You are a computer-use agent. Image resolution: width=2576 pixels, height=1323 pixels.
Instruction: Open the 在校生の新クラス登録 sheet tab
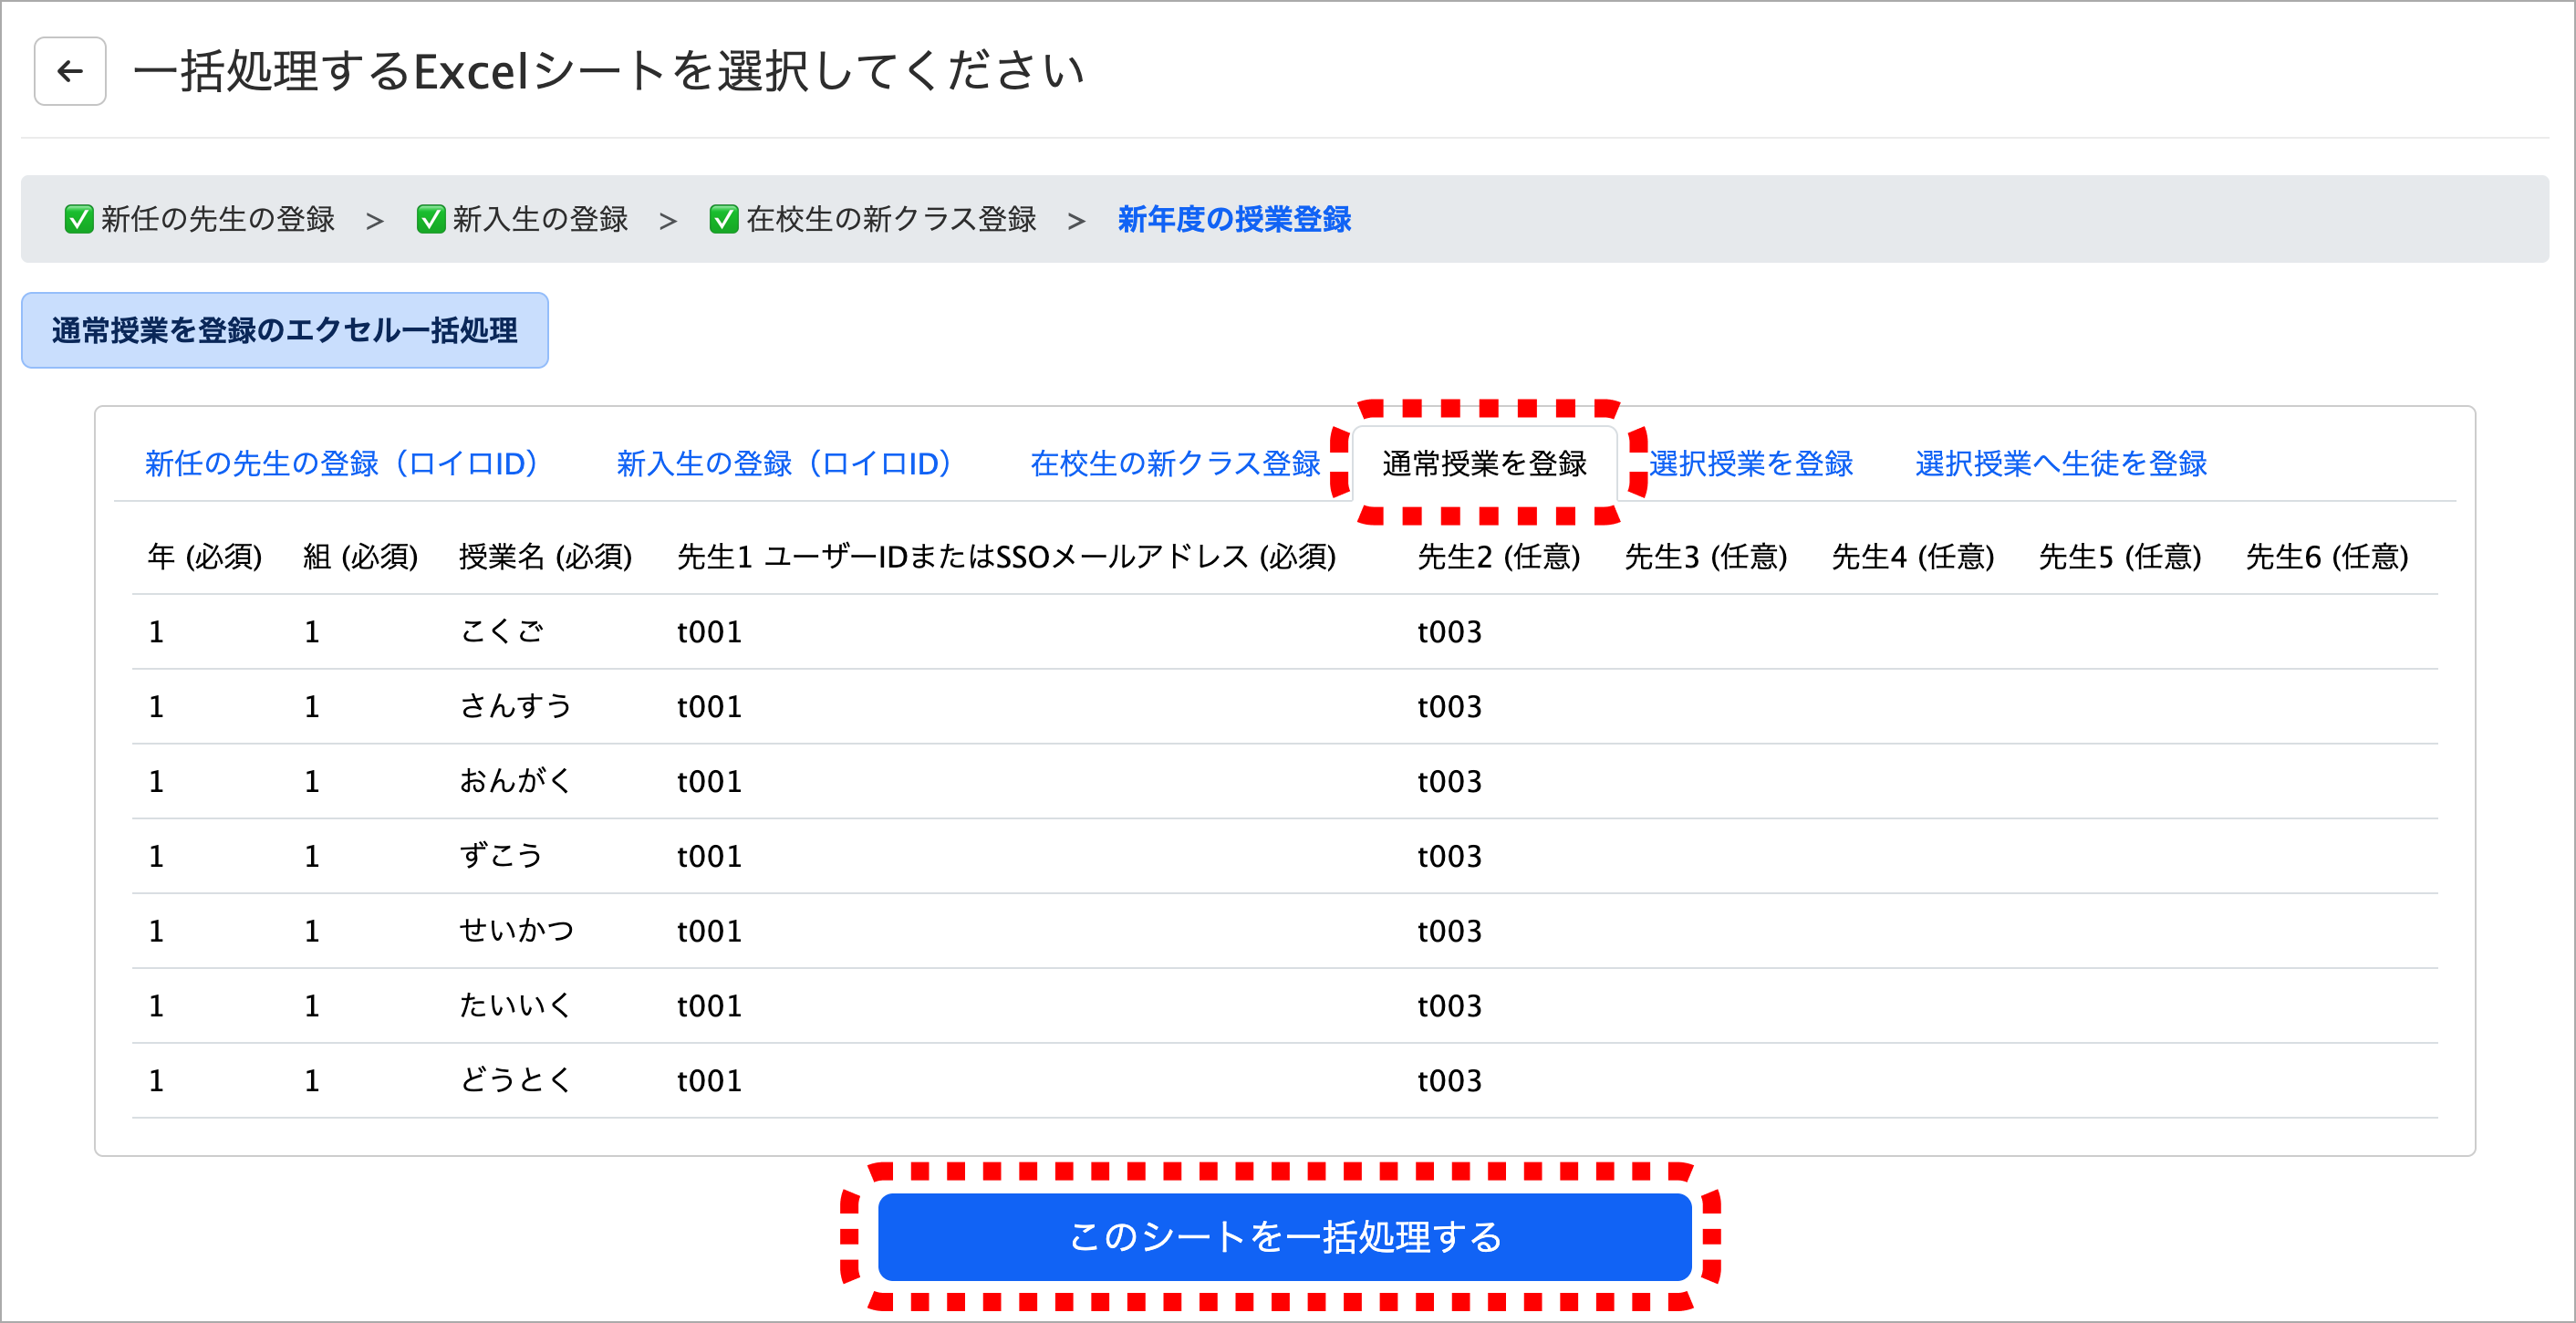[1174, 463]
